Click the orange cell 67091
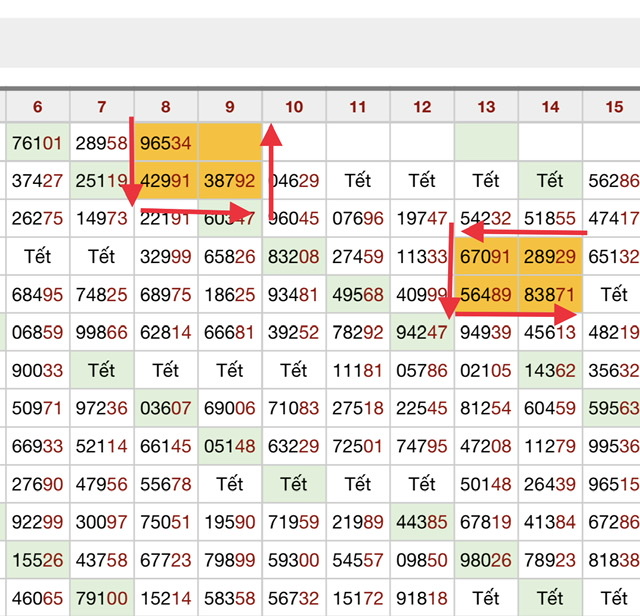This screenshot has width=640, height=616. 486,257
